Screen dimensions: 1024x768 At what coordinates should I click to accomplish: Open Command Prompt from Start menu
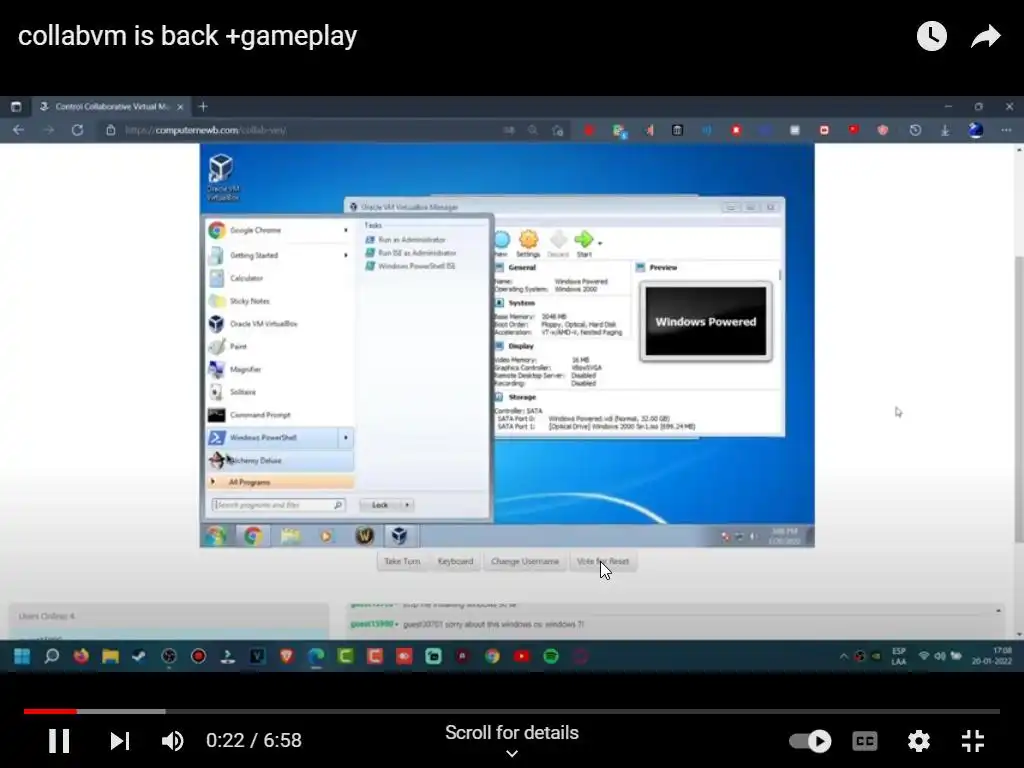point(280,415)
